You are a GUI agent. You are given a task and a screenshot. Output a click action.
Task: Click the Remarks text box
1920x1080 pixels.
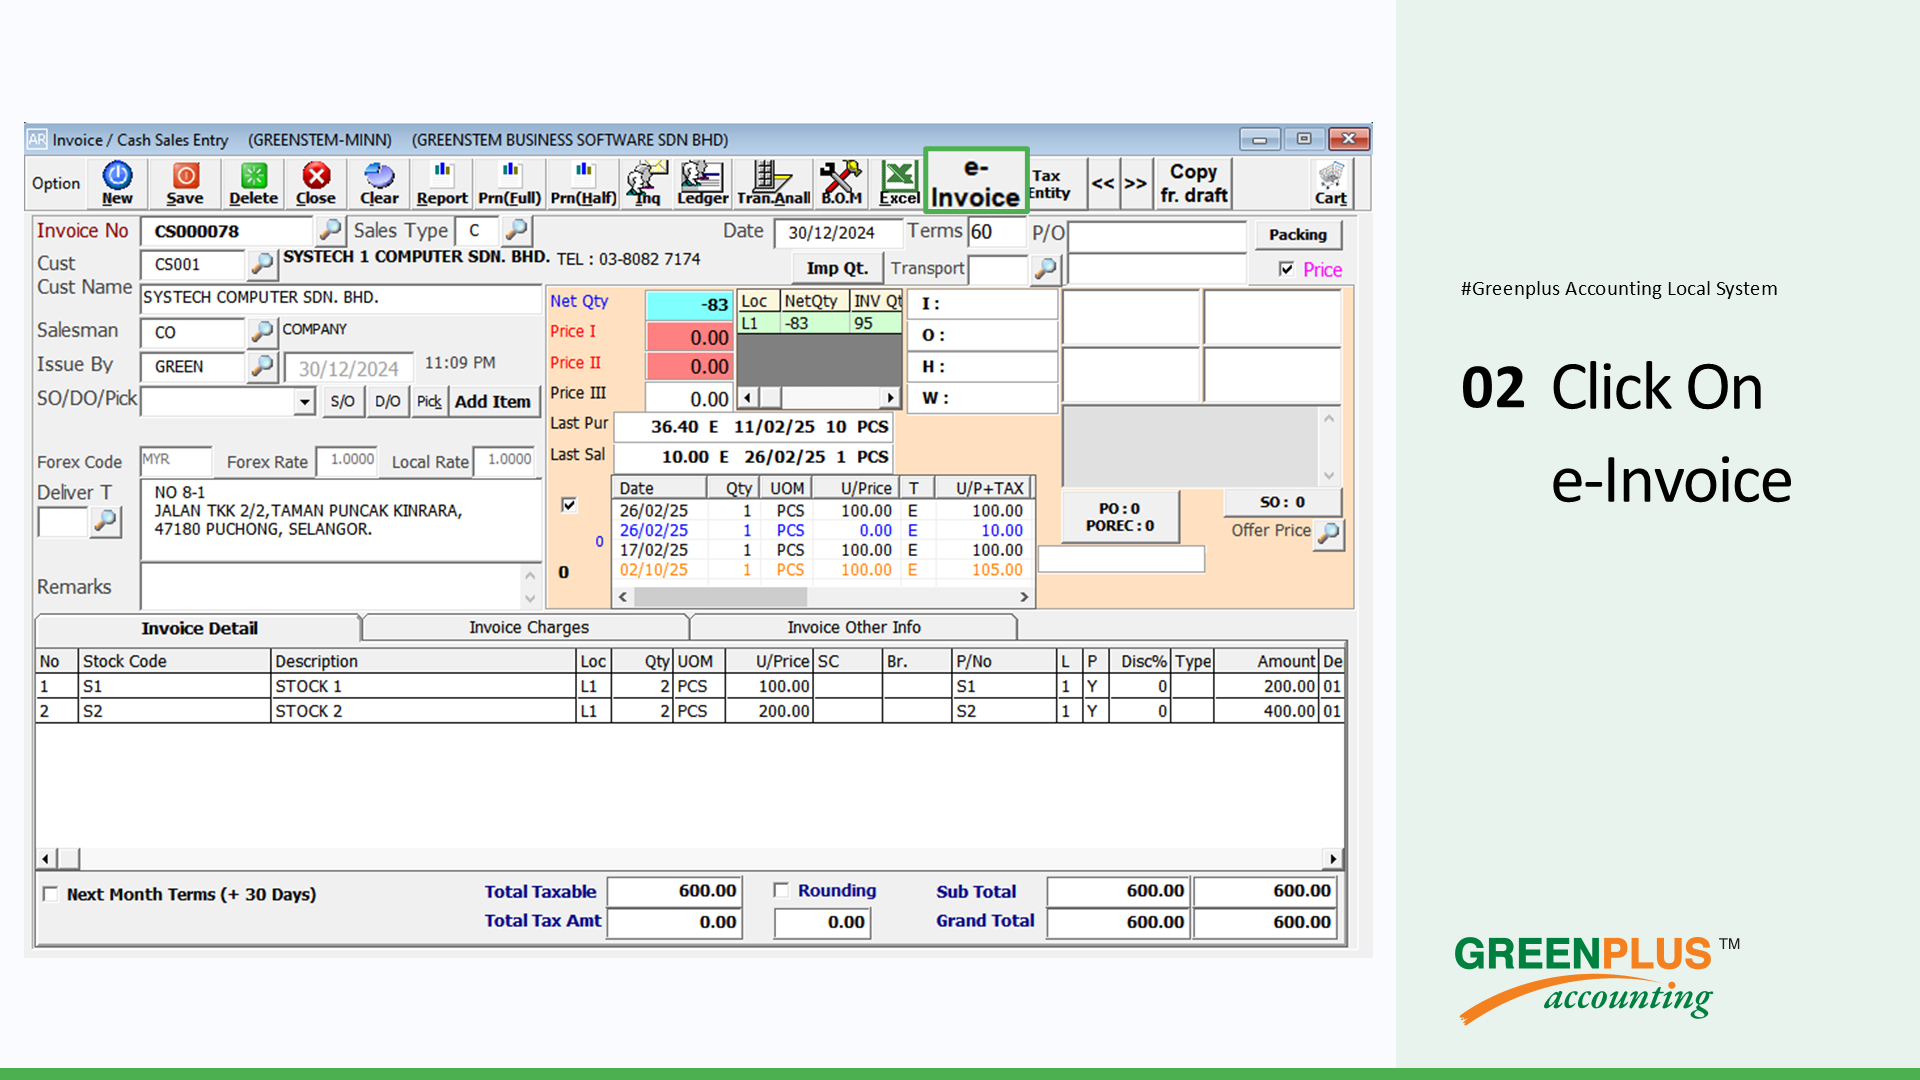pos(331,586)
